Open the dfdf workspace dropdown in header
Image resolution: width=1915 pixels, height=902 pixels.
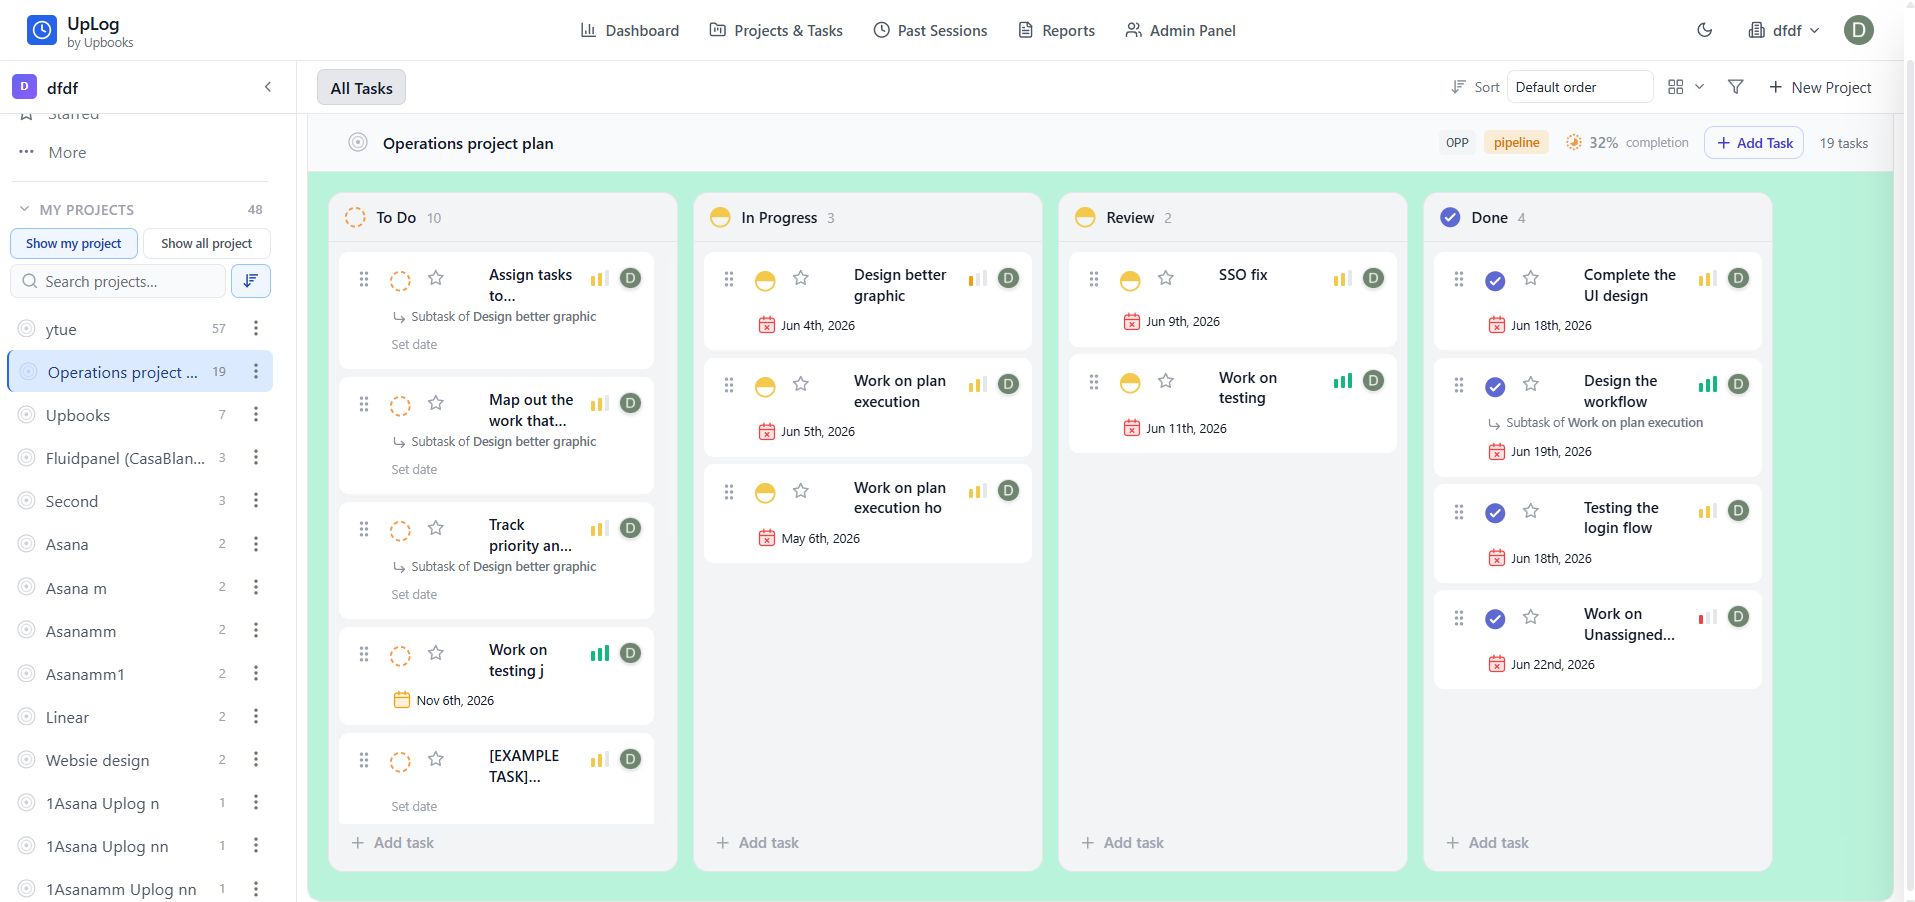point(1785,30)
